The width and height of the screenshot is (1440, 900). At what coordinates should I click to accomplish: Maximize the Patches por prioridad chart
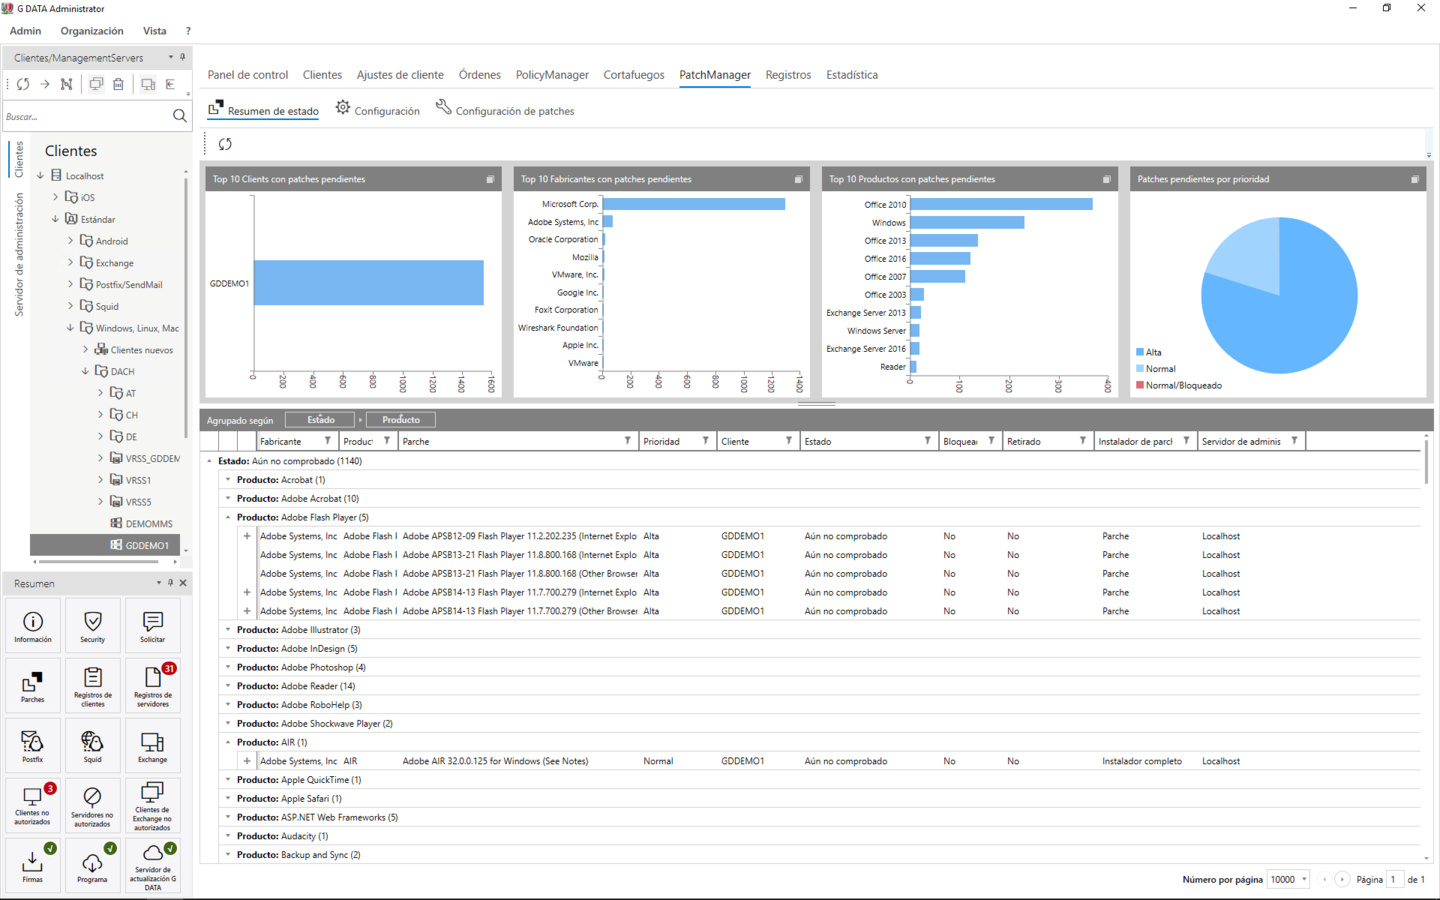tap(1414, 179)
